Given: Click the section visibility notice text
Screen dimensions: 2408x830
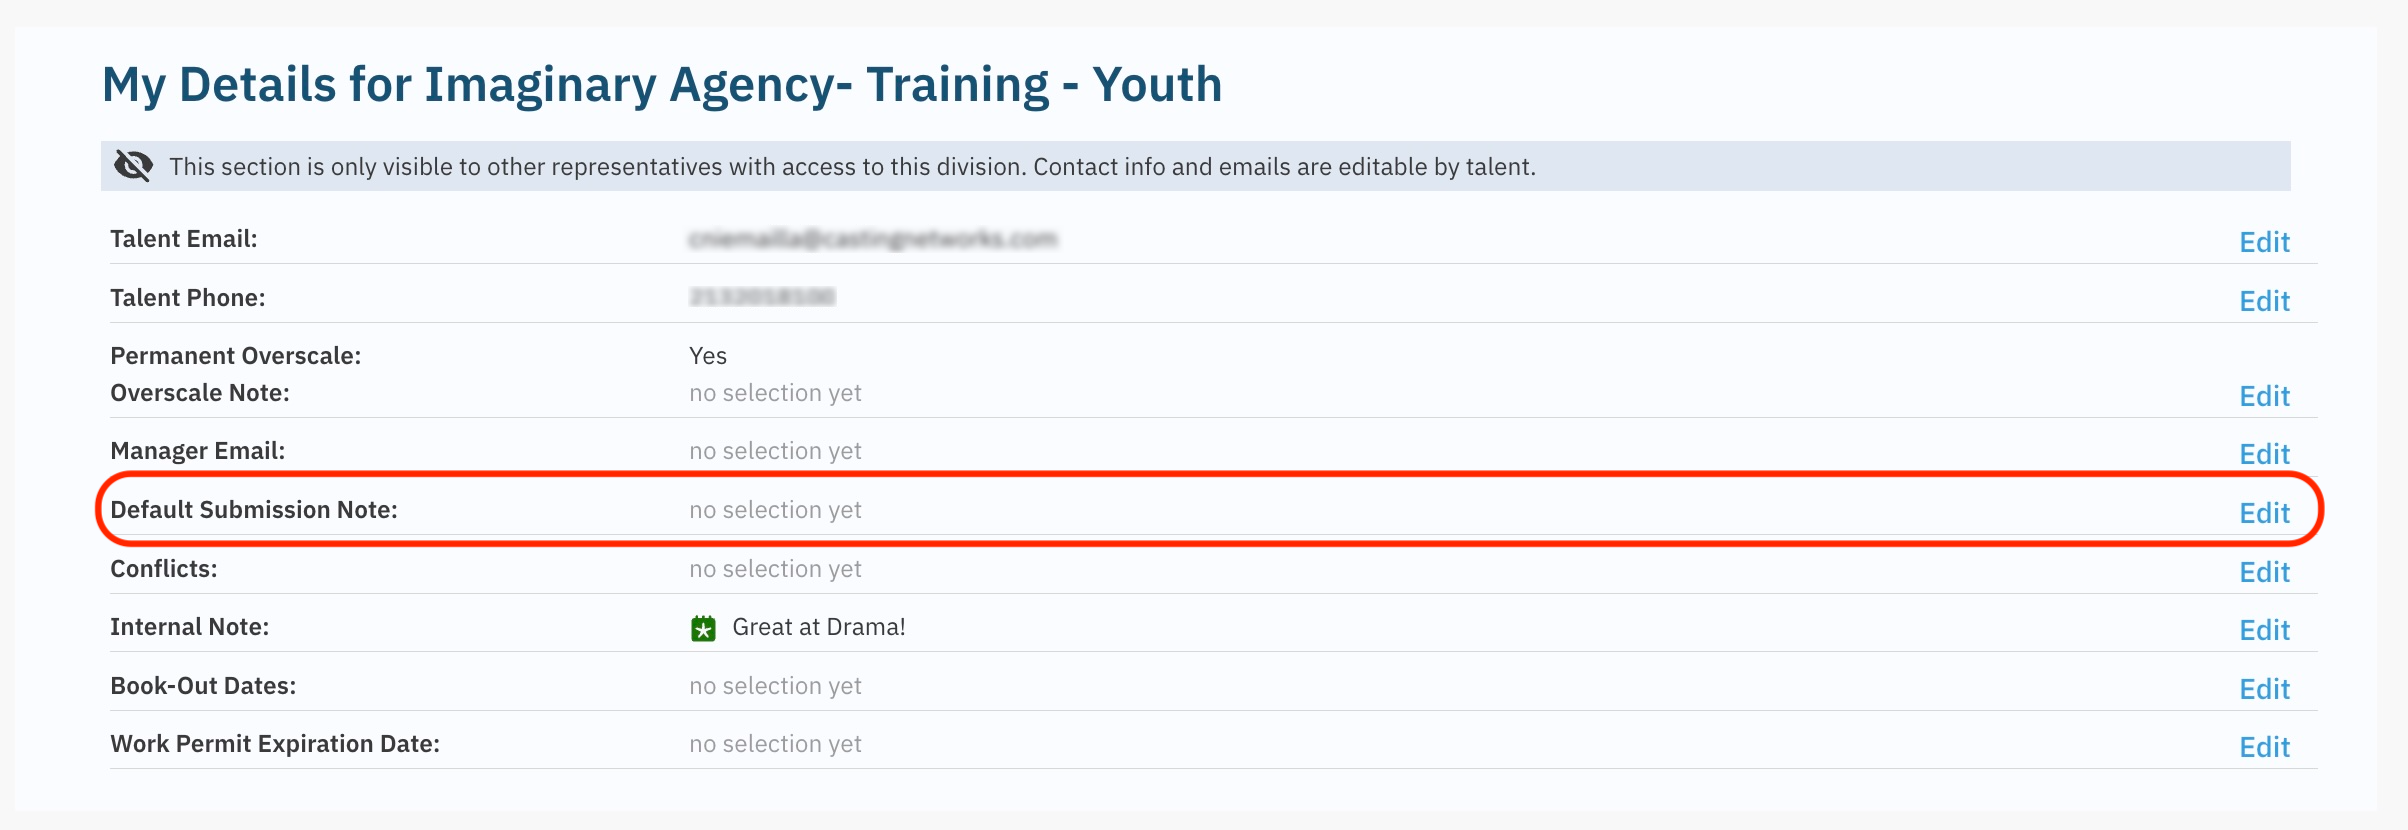Looking at the screenshot, I should point(851,167).
